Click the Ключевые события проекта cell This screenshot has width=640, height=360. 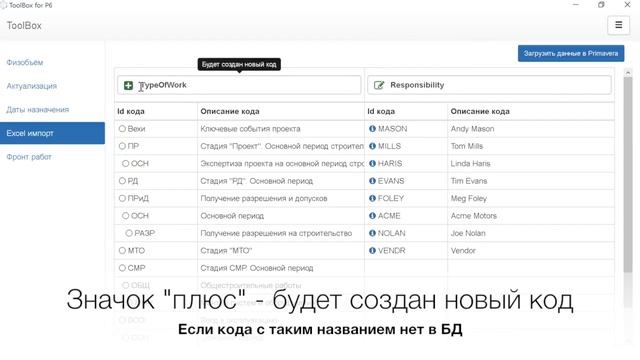pos(281,129)
